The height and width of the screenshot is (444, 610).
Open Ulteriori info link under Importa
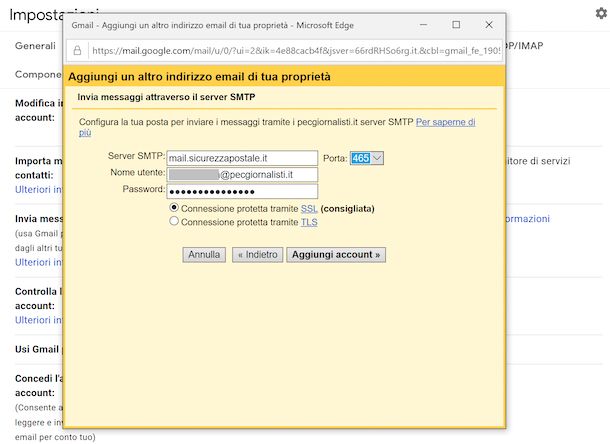tap(39, 190)
